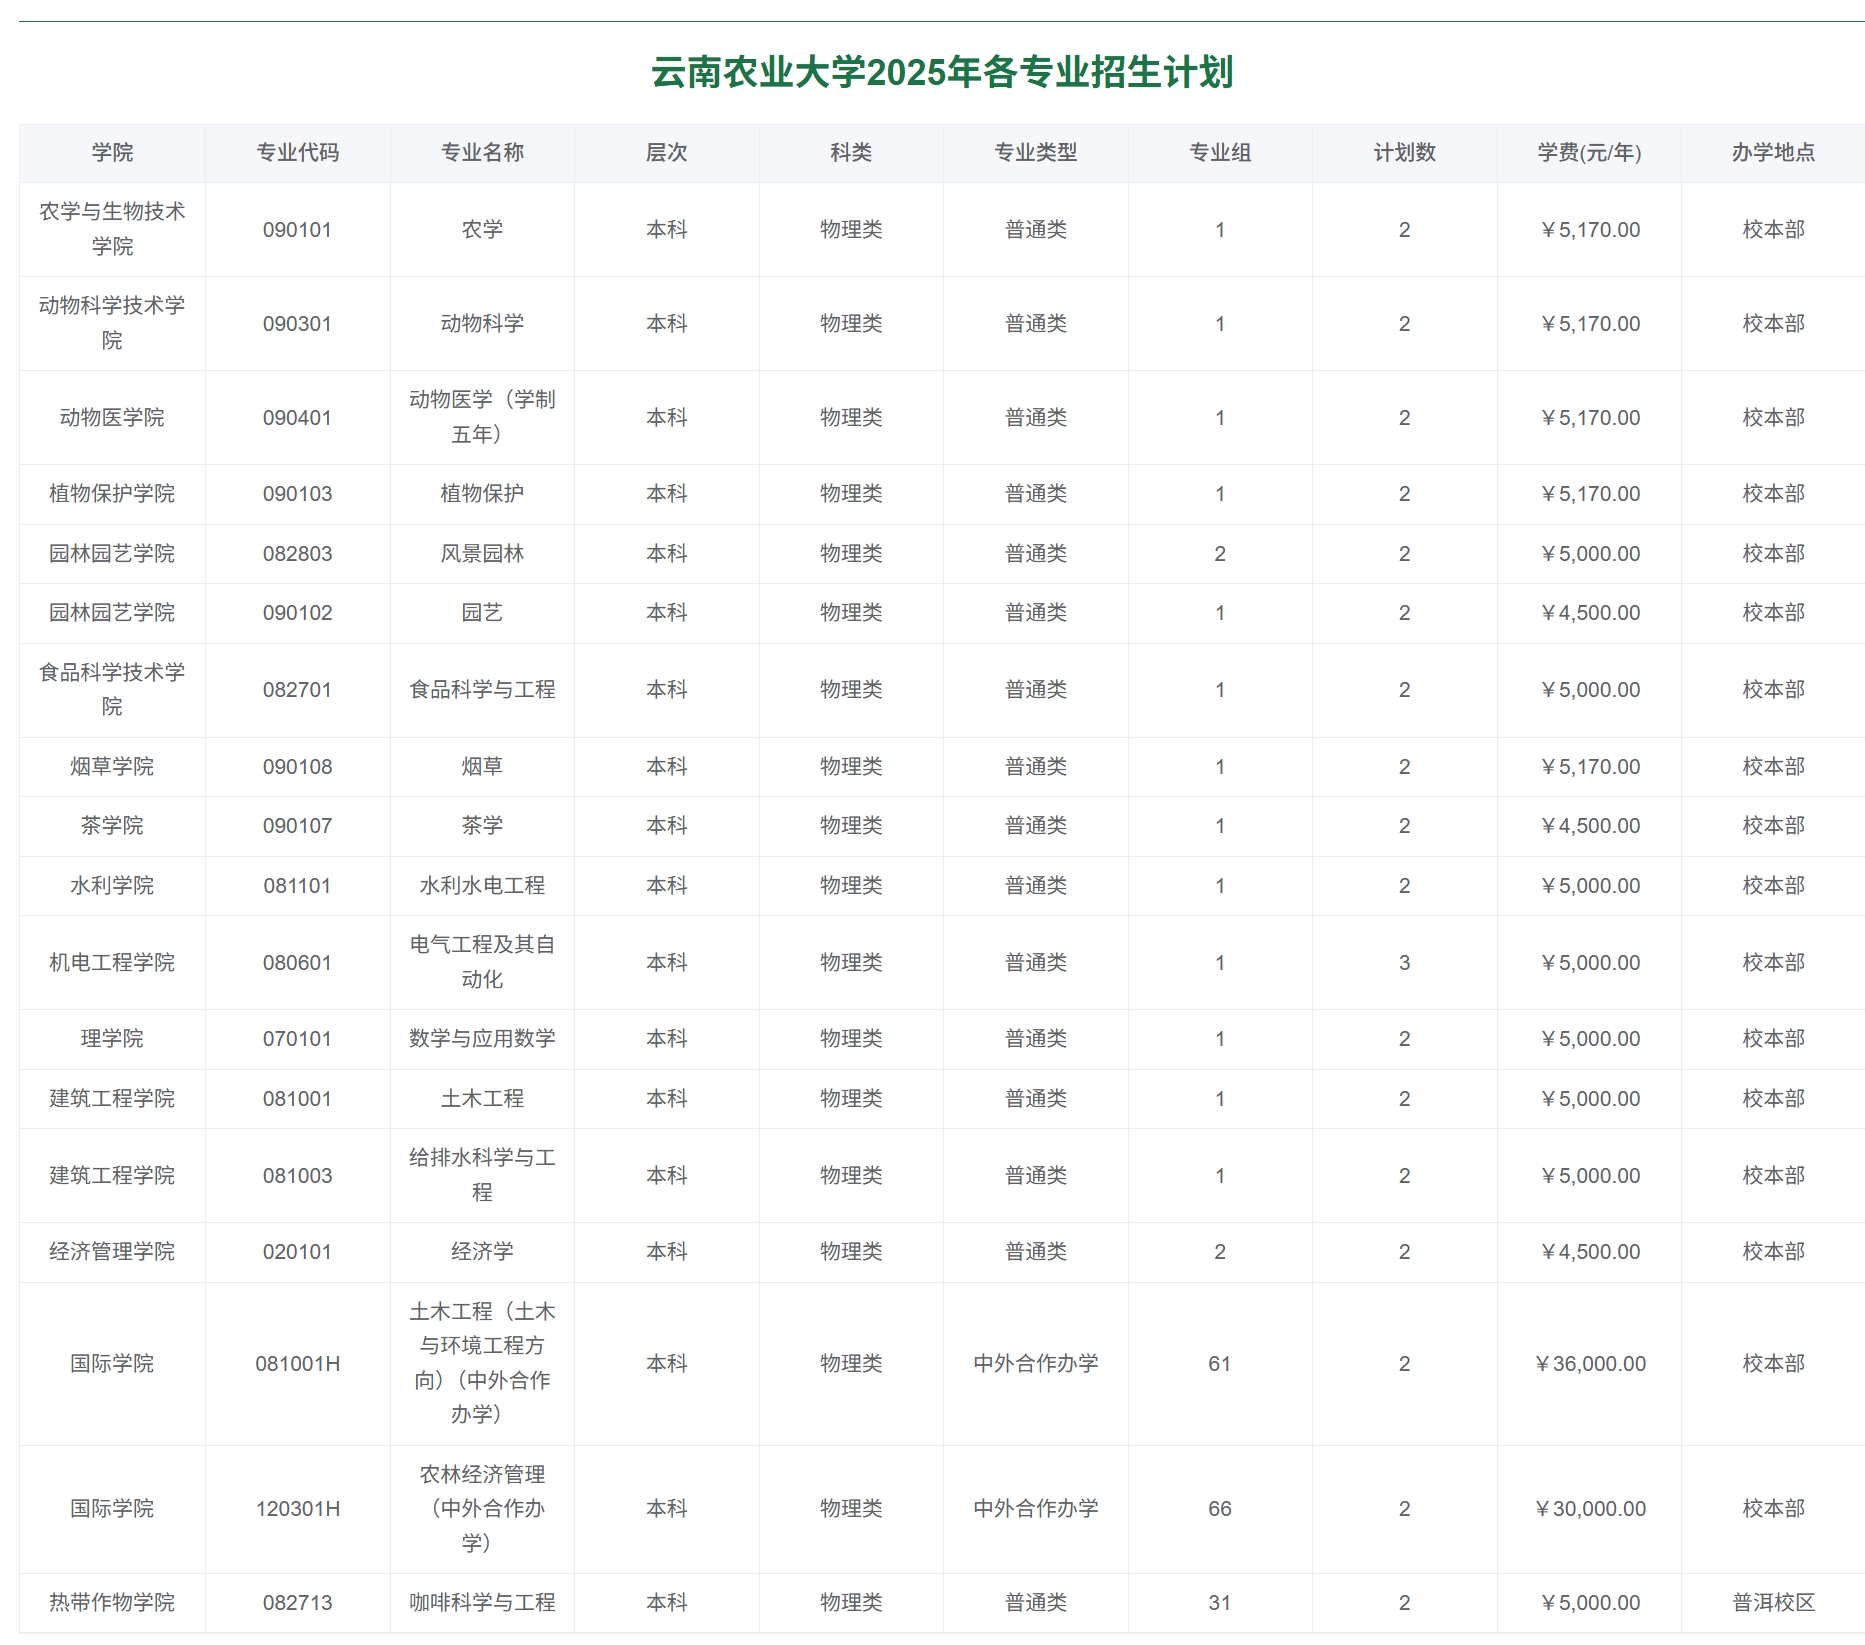Image resolution: width=1865 pixels, height=1645 pixels.
Task: Select the 烟草学院 cell
Action: click(112, 767)
